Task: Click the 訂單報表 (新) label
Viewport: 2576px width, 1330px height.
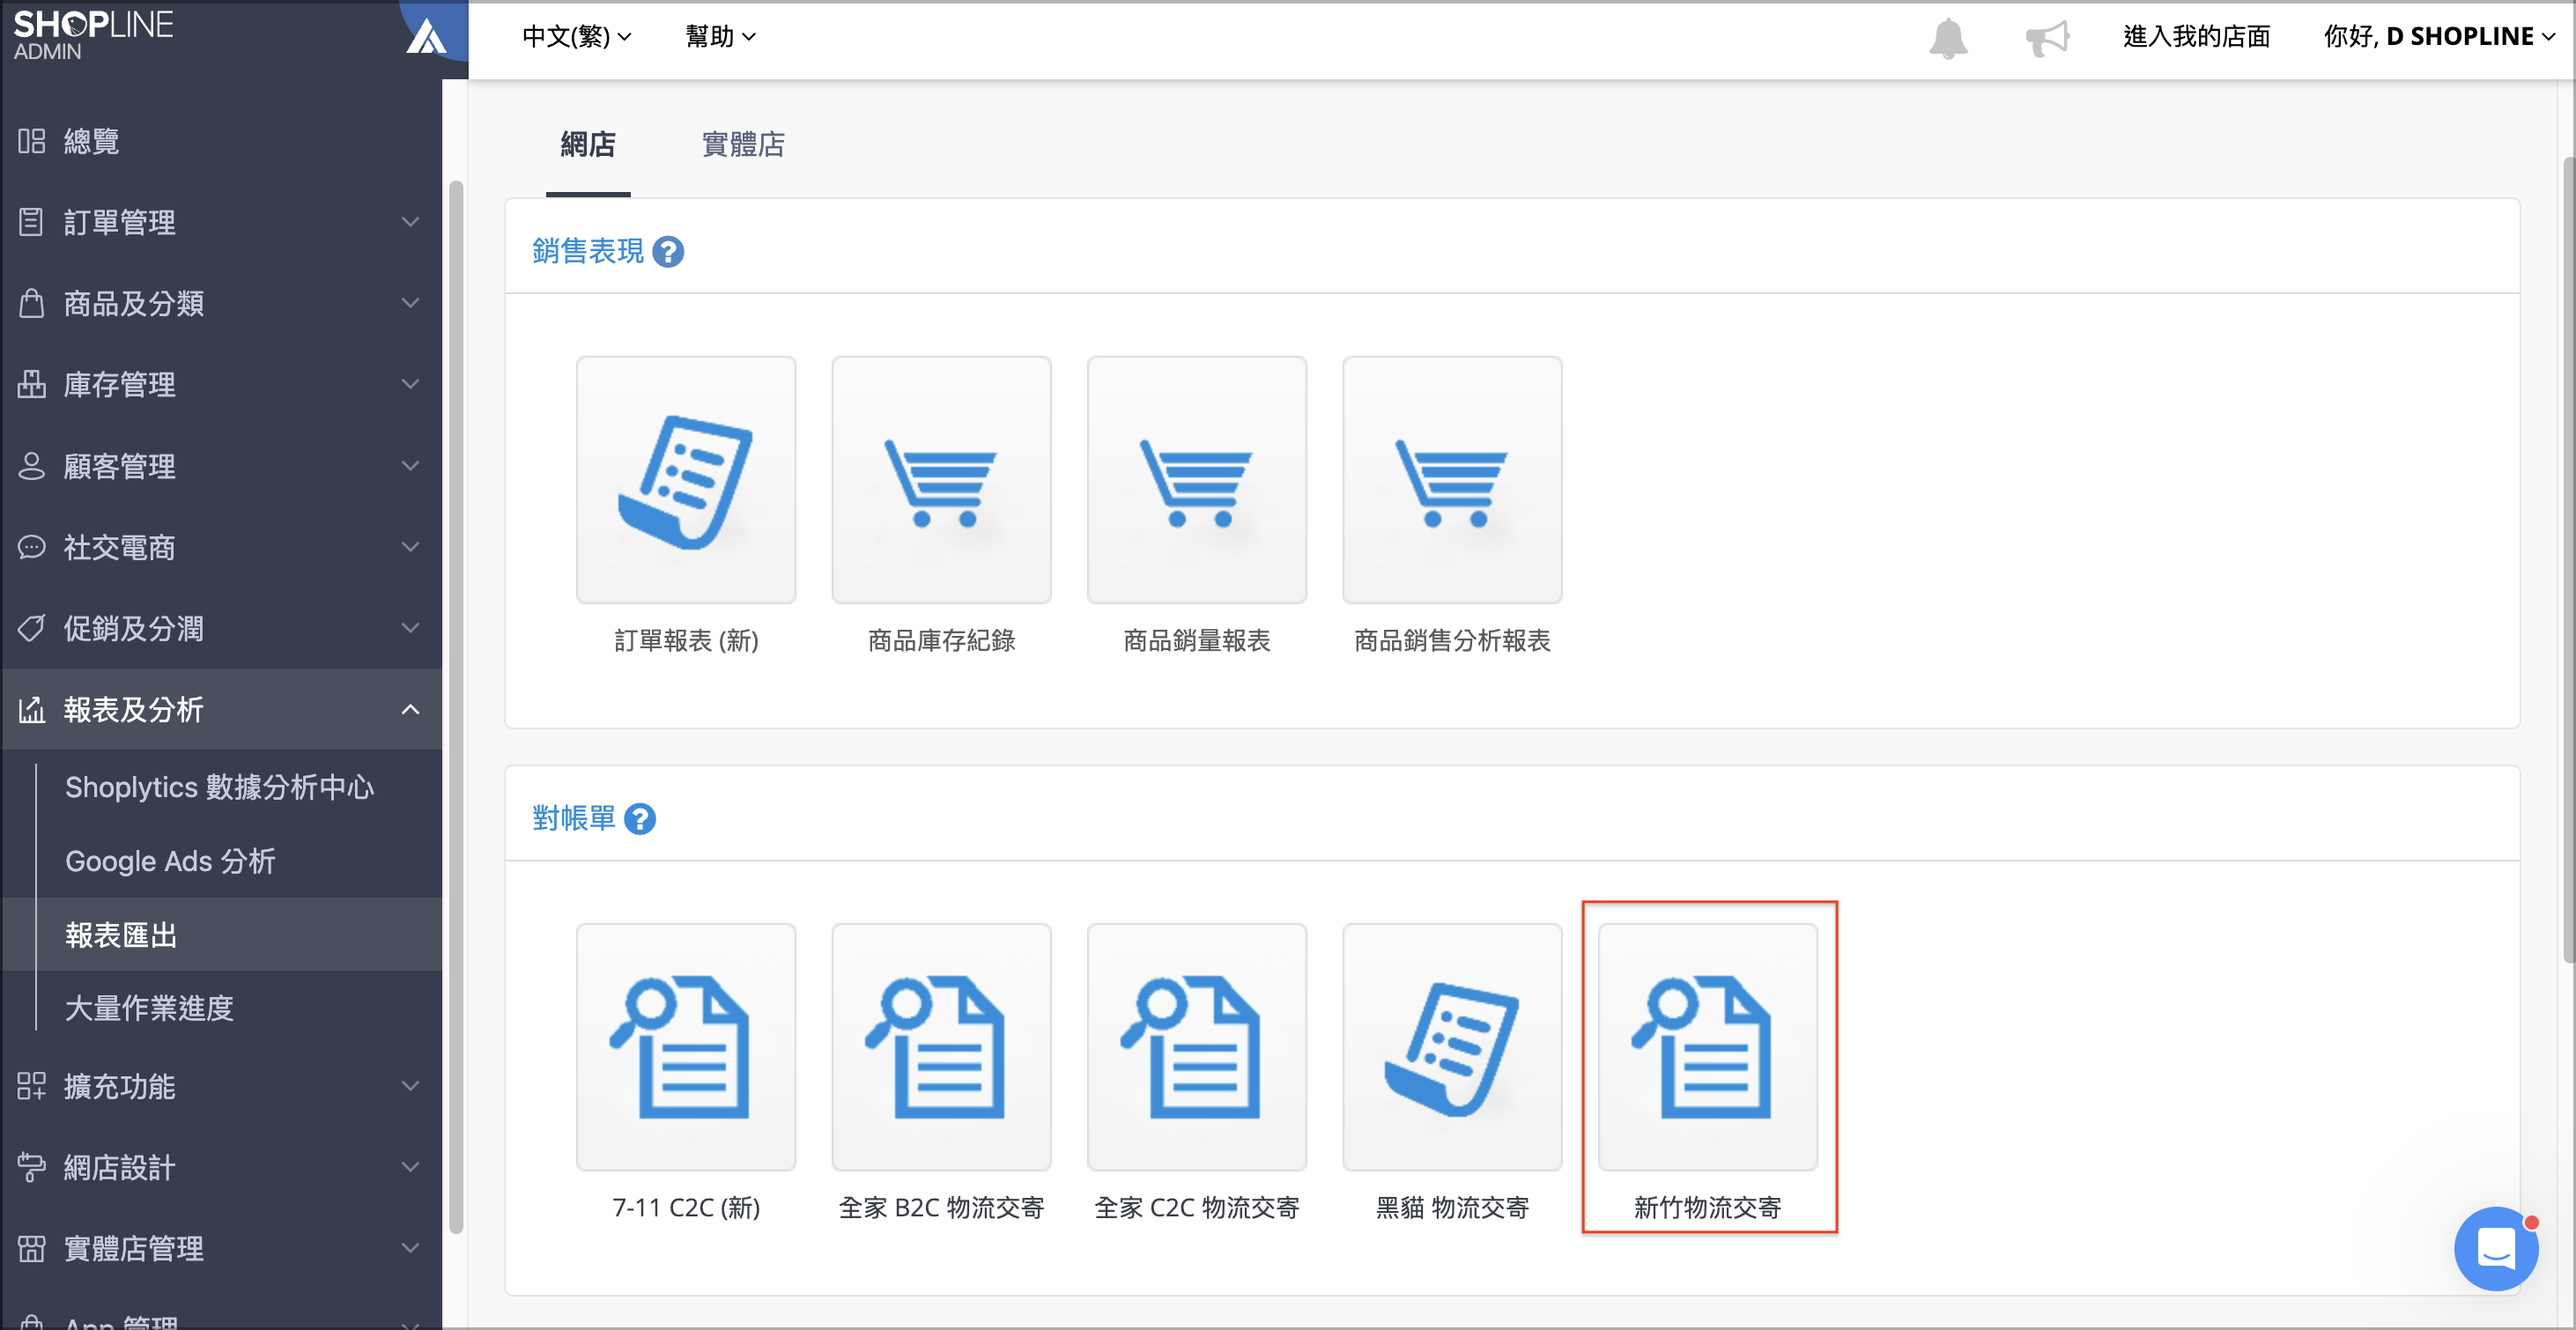Action: (686, 641)
